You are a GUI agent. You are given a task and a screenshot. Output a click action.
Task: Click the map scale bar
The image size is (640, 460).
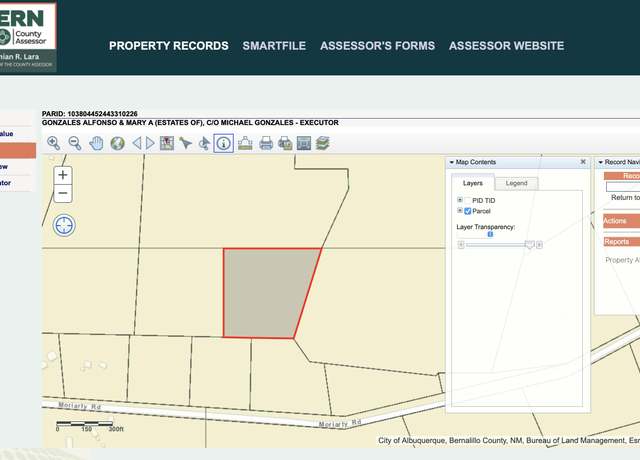pyautogui.click(x=84, y=424)
